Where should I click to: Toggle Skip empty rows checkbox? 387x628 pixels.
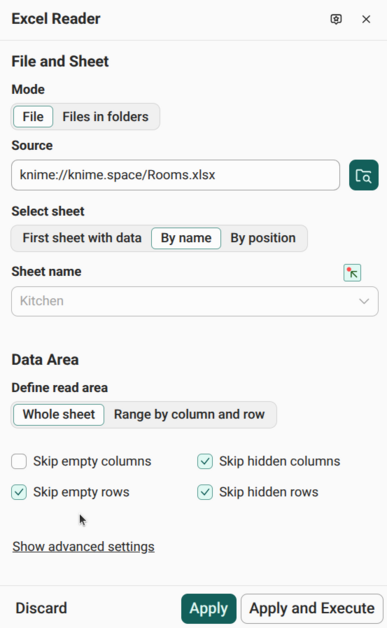coord(19,492)
